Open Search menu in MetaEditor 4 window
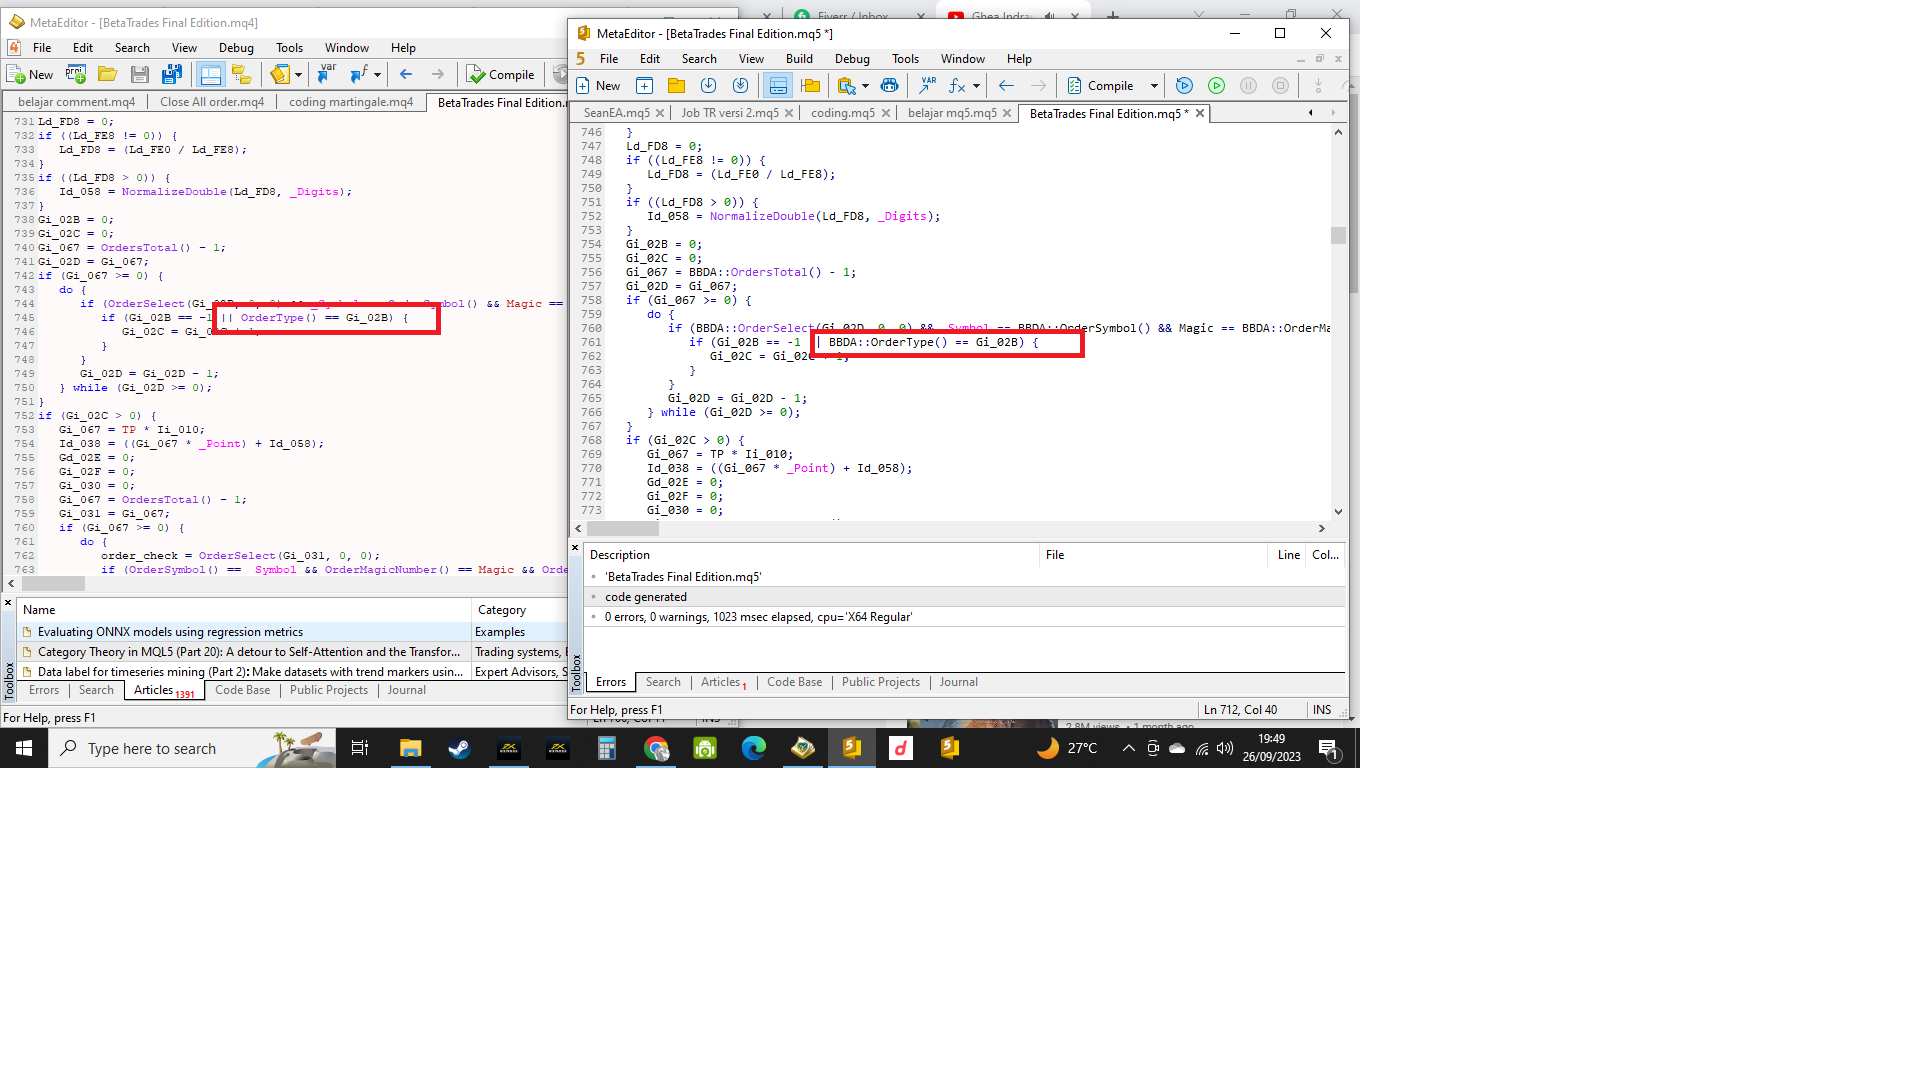This screenshot has height=1080, width=1920. click(x=132, y=48)
